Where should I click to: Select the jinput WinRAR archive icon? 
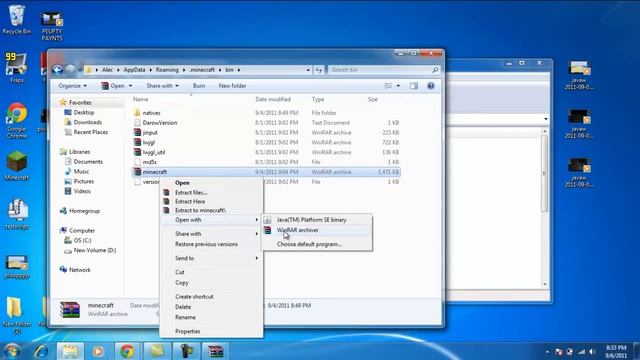click(x=137, y=132)
